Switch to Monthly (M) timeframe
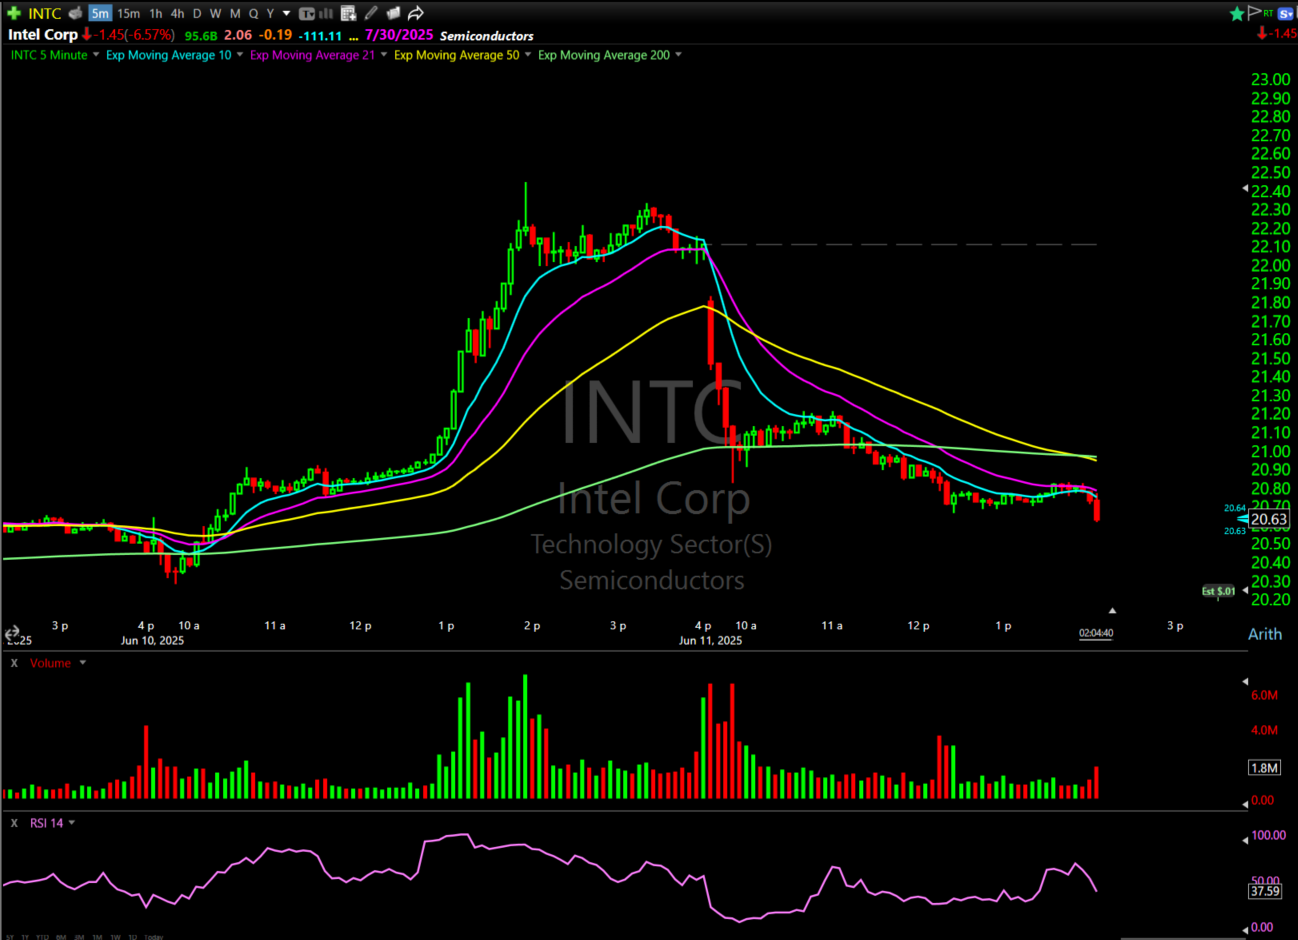 [x=235, y=13]
